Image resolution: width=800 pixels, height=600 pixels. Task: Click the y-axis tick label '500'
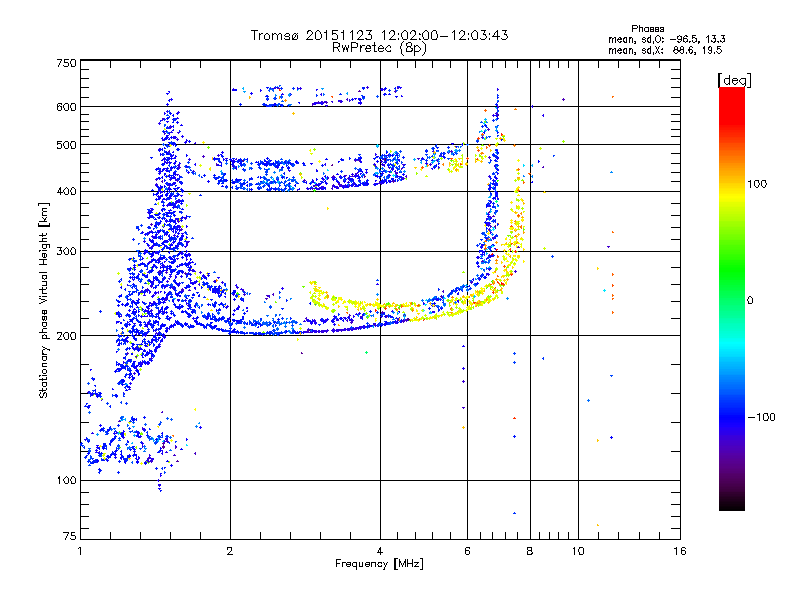[66, 145]
